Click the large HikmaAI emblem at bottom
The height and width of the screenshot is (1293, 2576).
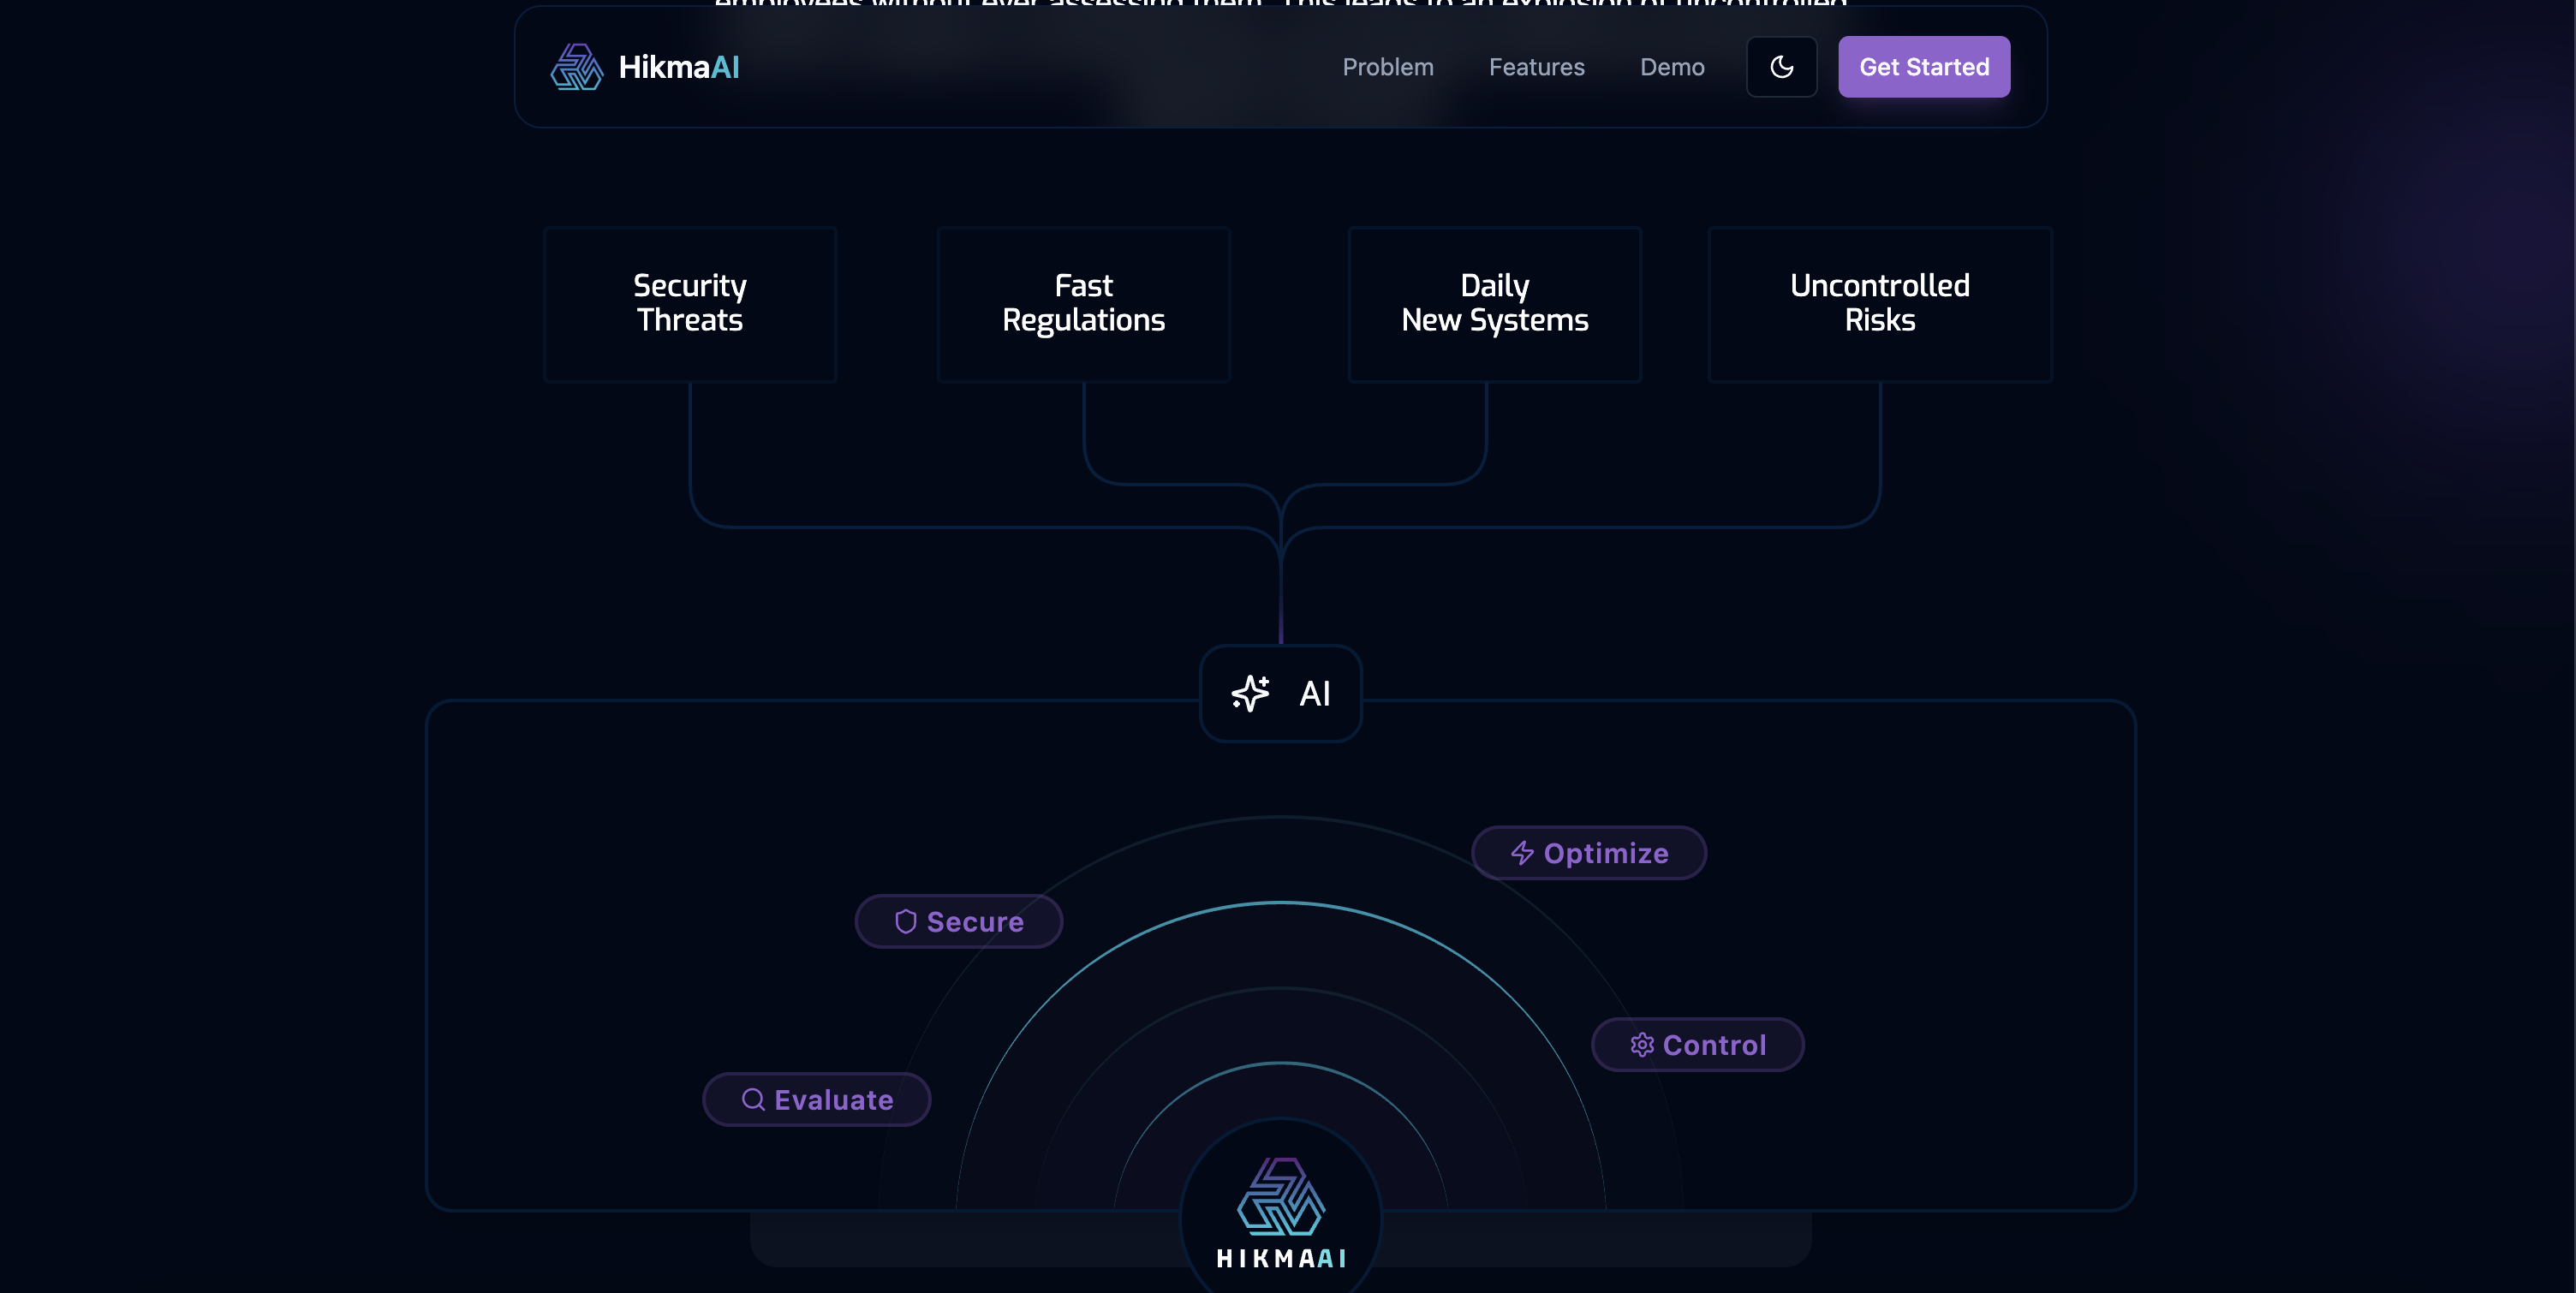click(1281, 1198)
